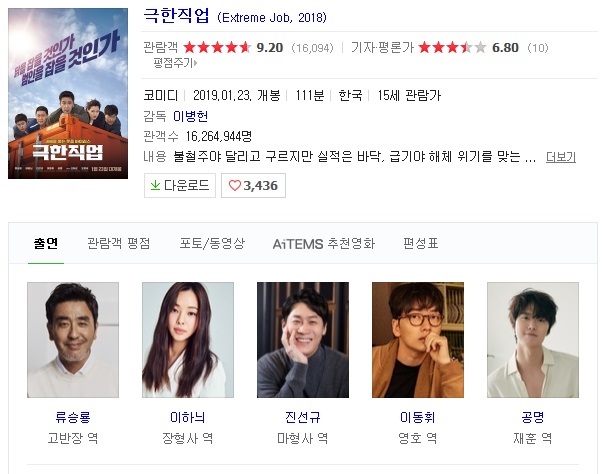Screen dimensions: 604x474
Task: Click the 다운로드 button
Action: [x=180, y=186]
